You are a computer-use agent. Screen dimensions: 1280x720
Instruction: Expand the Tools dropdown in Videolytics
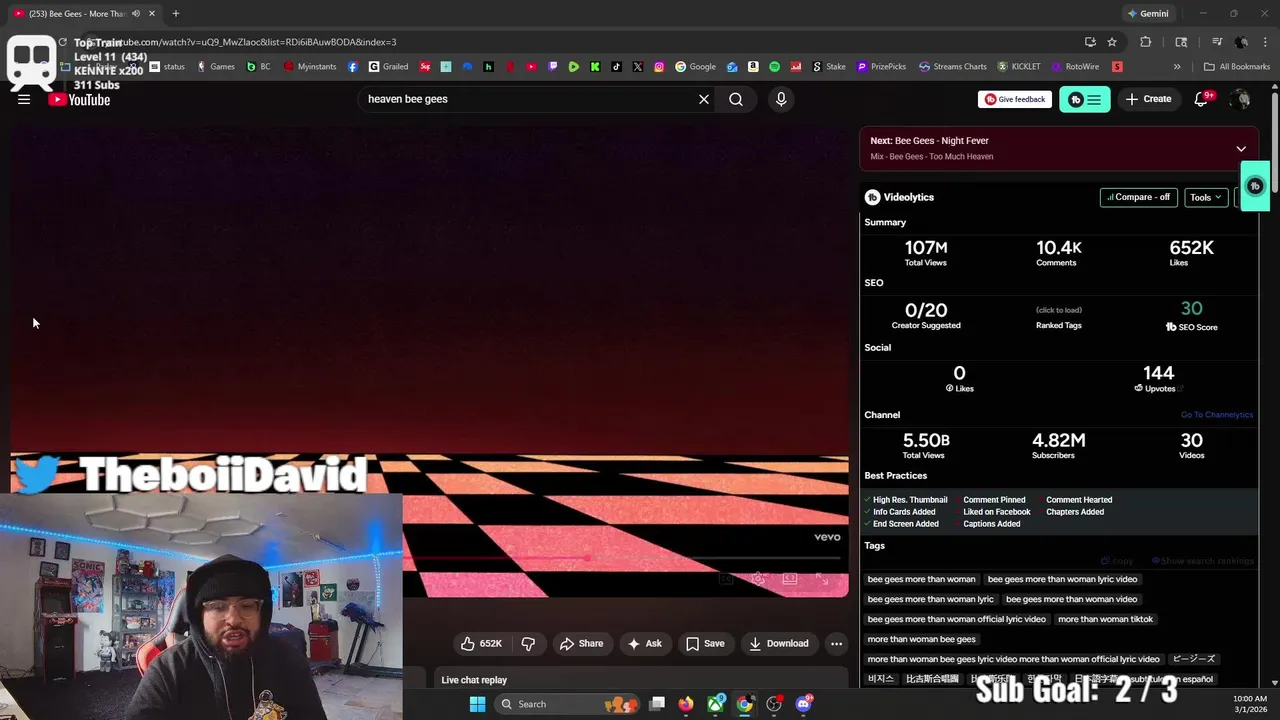[x=1206, y=197]
